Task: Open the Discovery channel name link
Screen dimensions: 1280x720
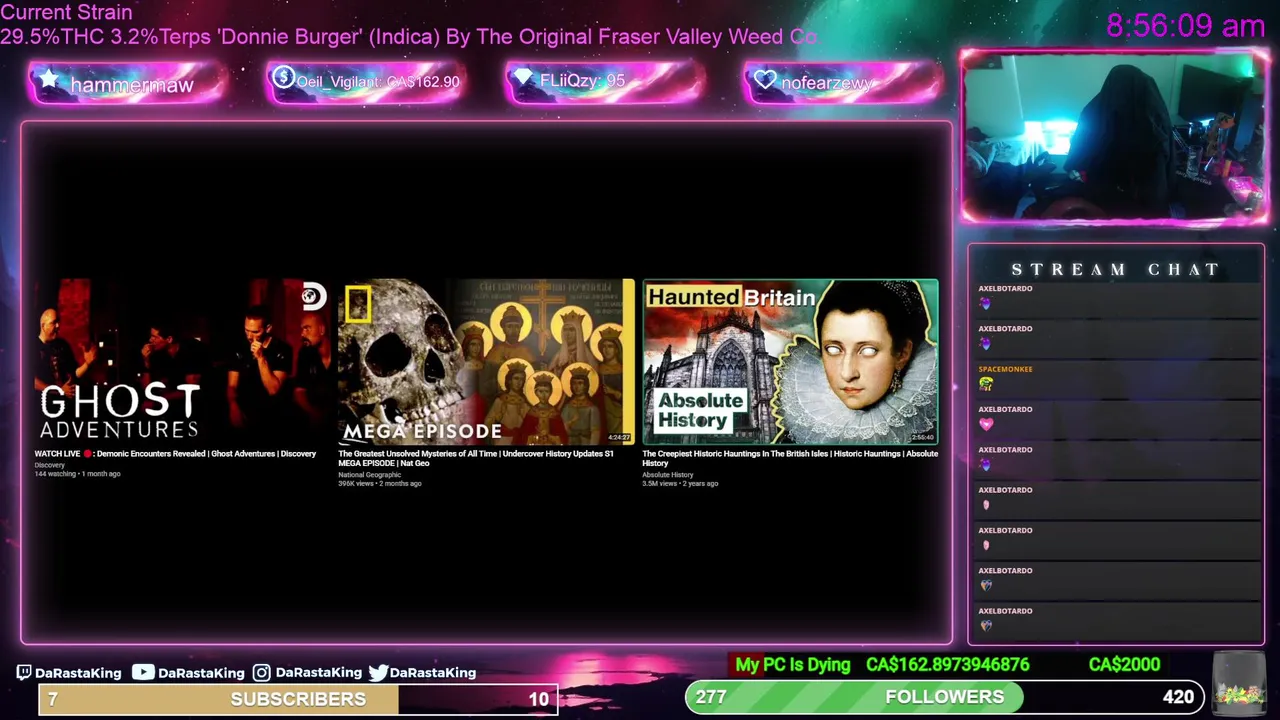Action: 50,465
